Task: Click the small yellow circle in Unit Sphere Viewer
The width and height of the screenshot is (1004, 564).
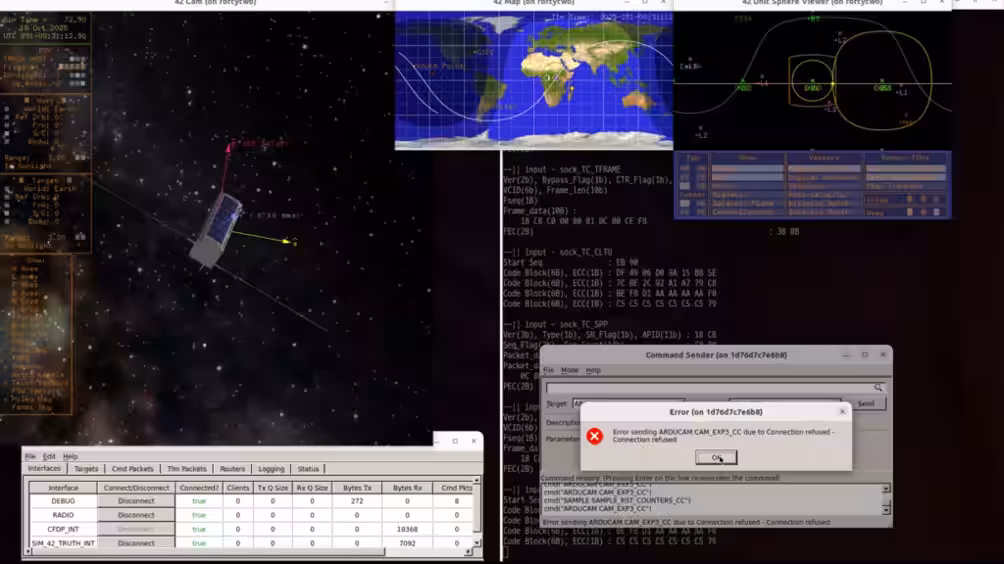Action: point(812,82)
